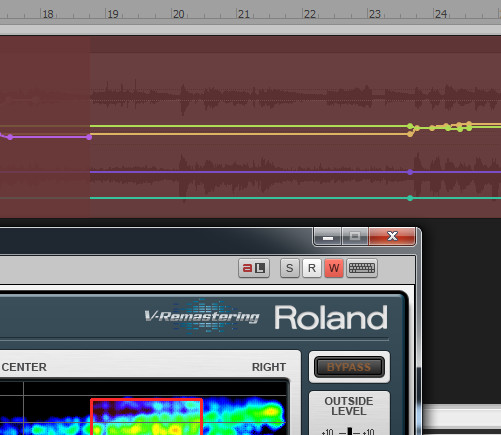Click the OUTSIDE LEVEL slider handle
This screenshot has width=501, height=435.
tap(349, 431)
